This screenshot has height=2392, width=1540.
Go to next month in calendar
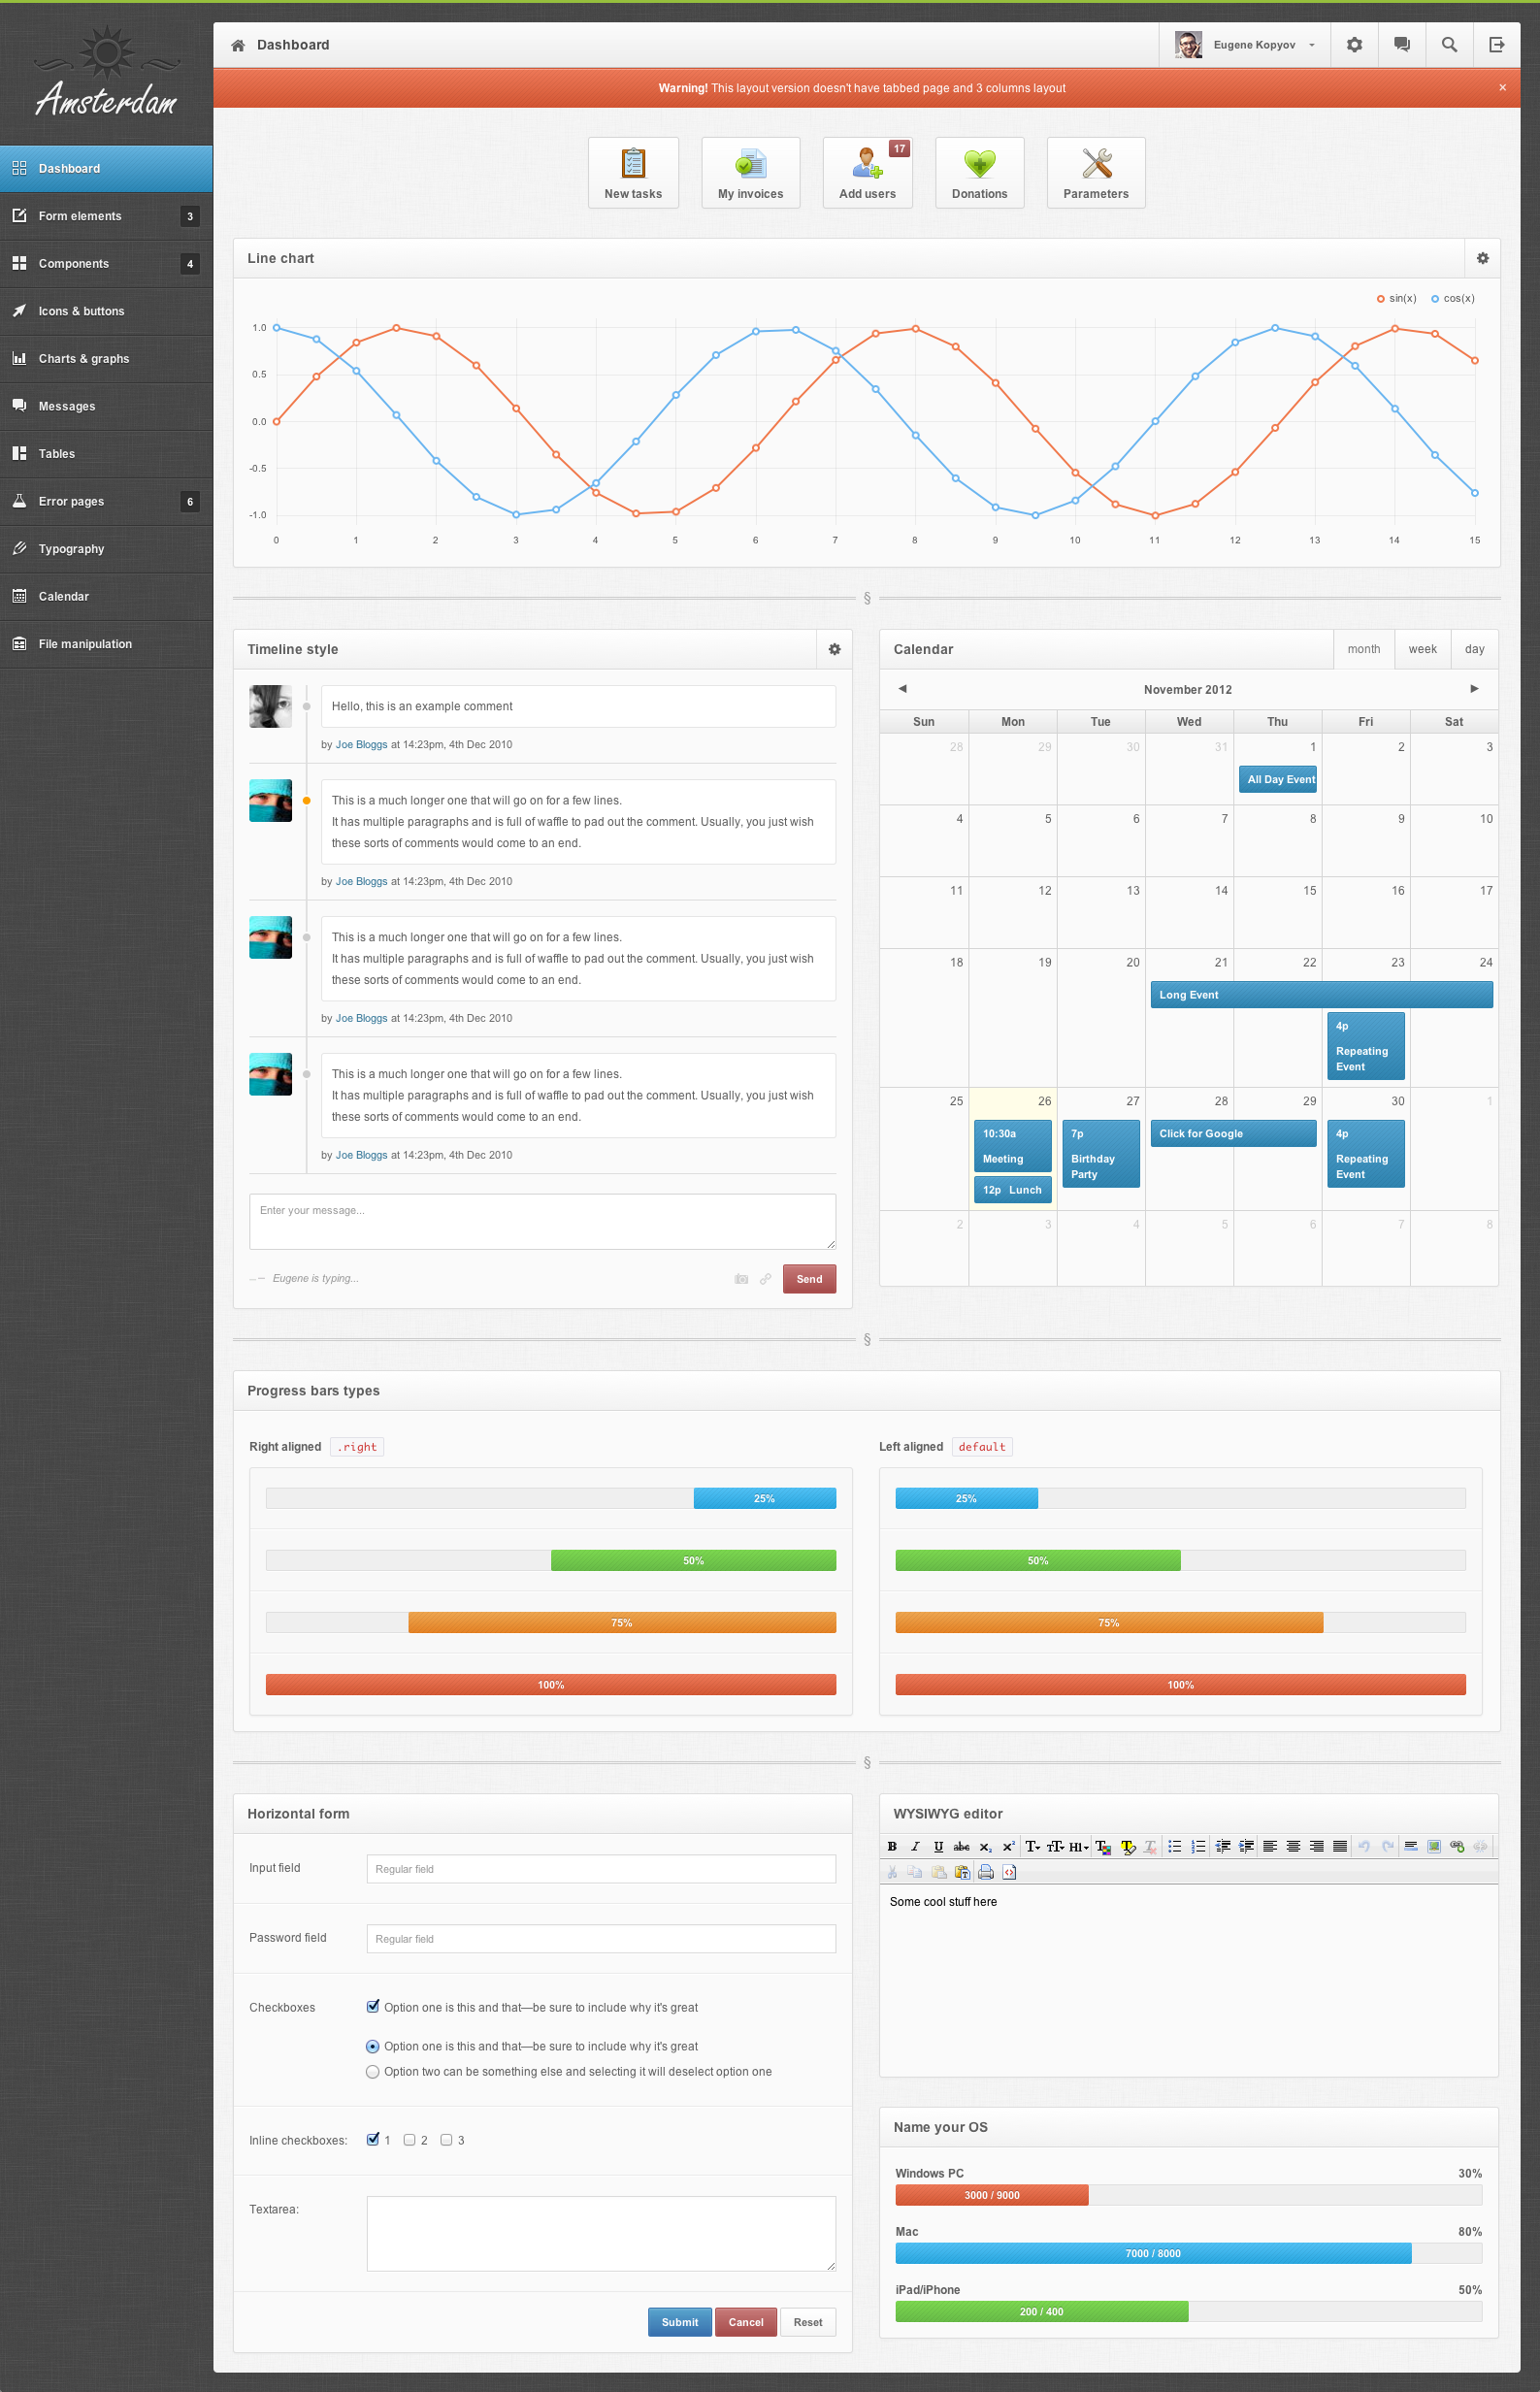point(1474,689)
